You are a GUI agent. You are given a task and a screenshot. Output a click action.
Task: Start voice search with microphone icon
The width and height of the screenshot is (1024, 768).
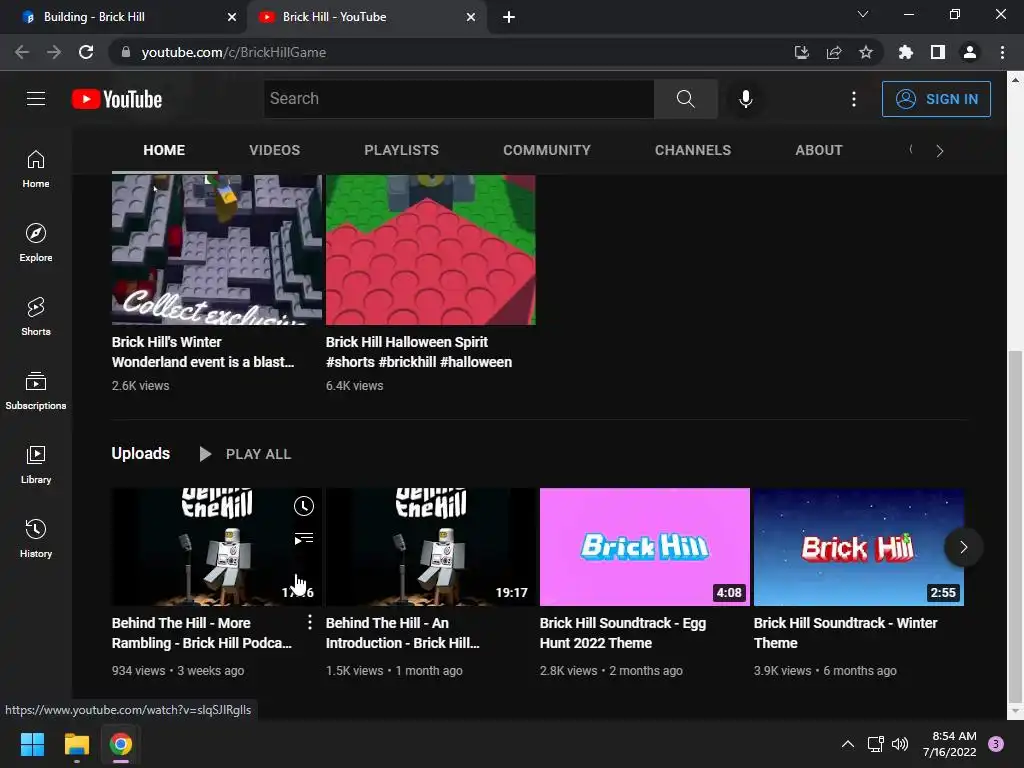(745, 99)
